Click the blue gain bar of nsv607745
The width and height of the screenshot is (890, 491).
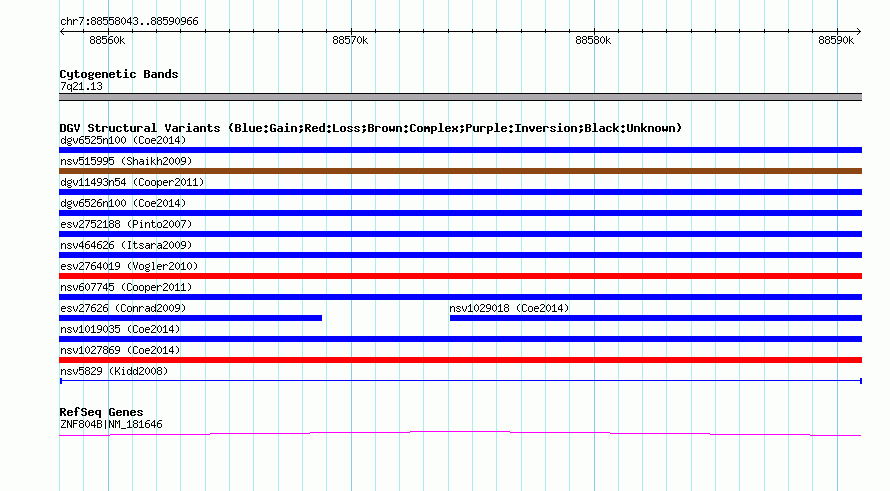click(x=460, y=297)
